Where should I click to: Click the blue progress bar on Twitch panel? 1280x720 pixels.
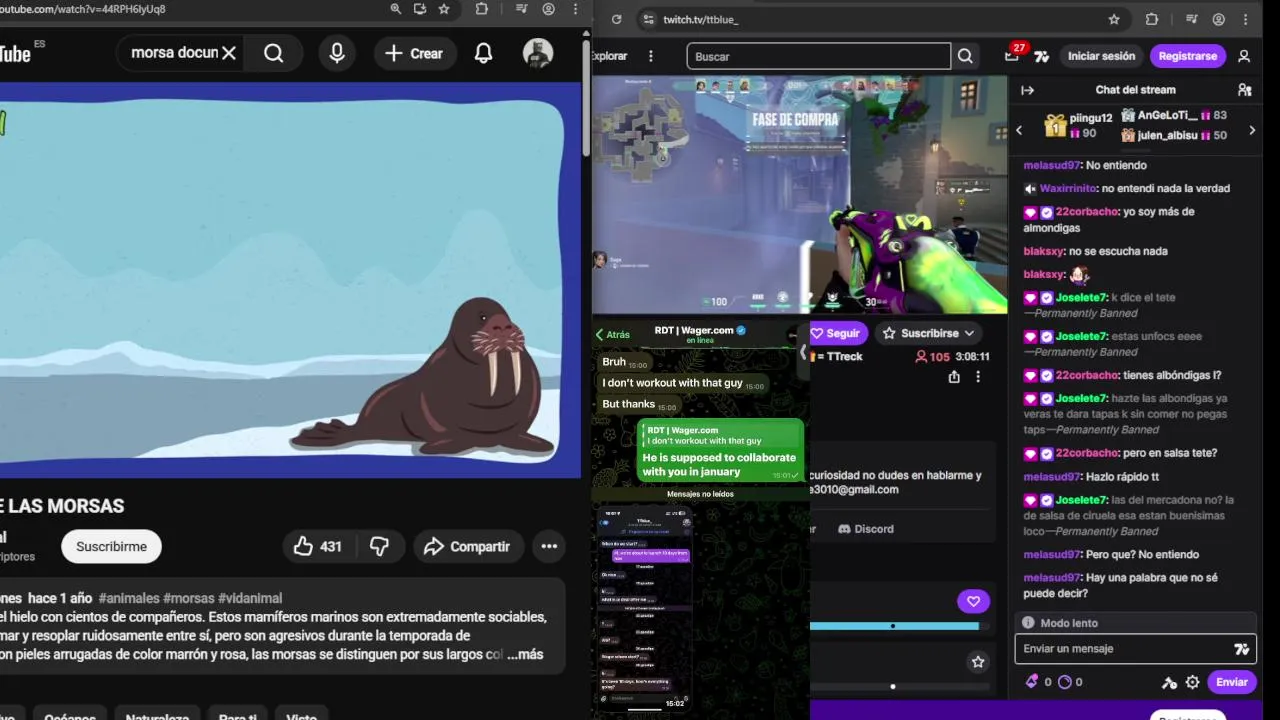tap(894, 626)
